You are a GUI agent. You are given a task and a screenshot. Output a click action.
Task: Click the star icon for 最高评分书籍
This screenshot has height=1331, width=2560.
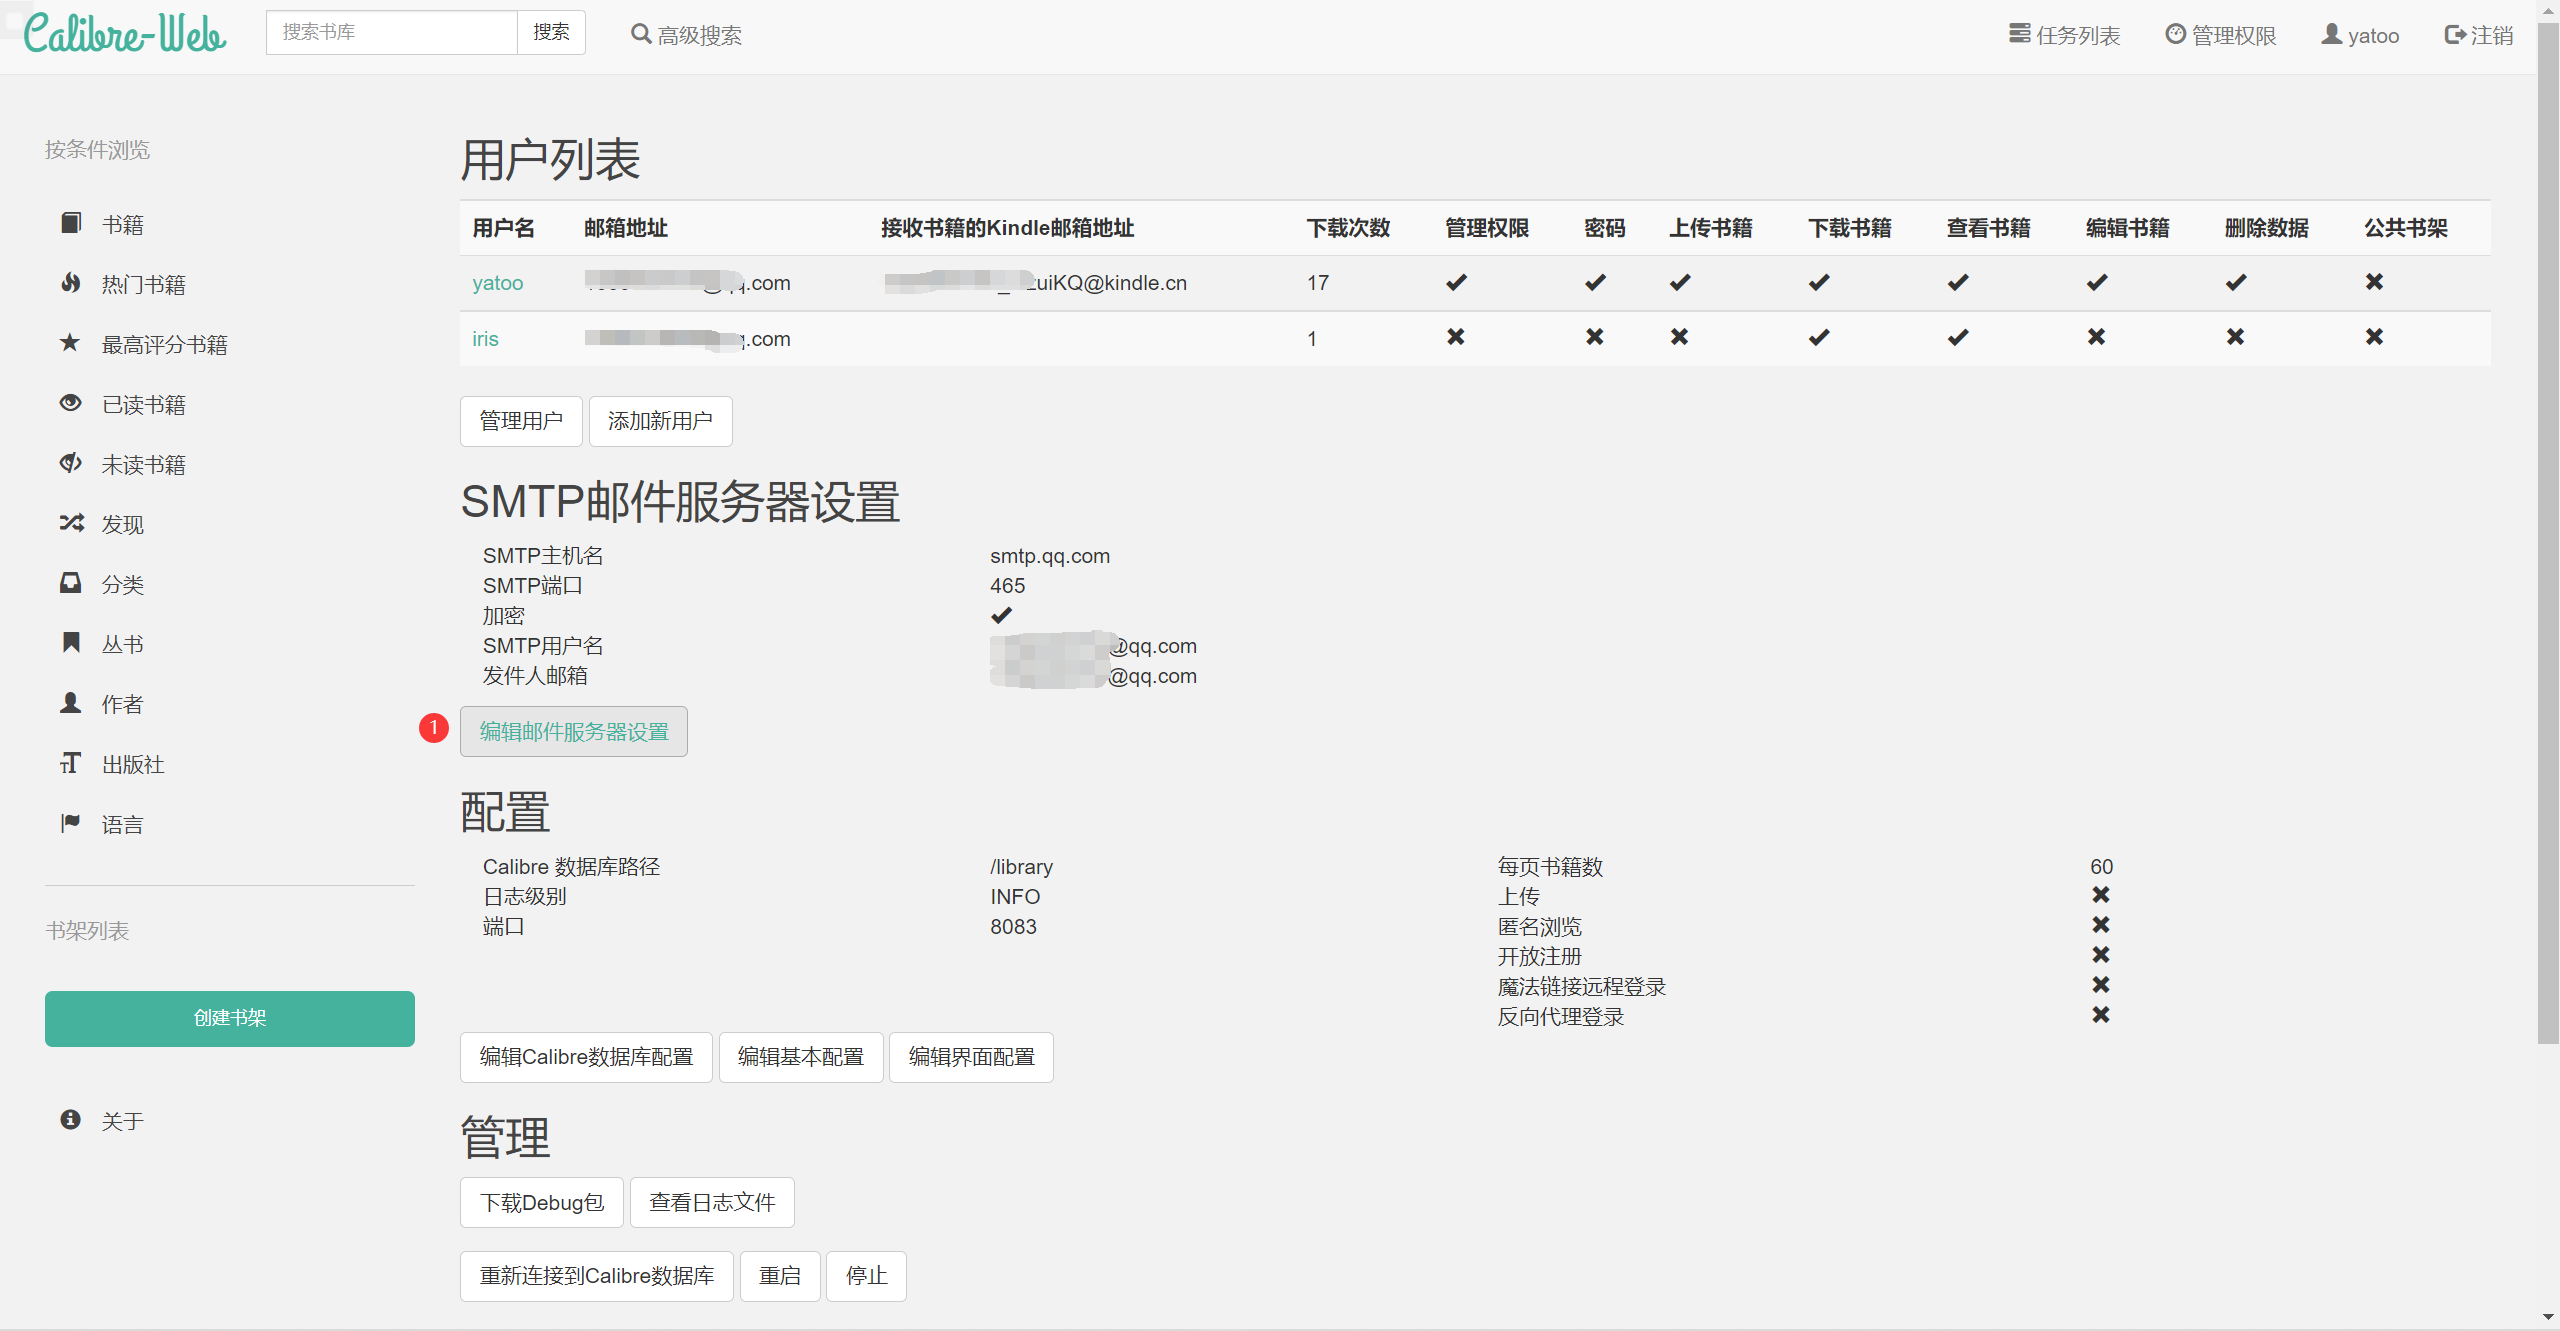tap(70, 343)
